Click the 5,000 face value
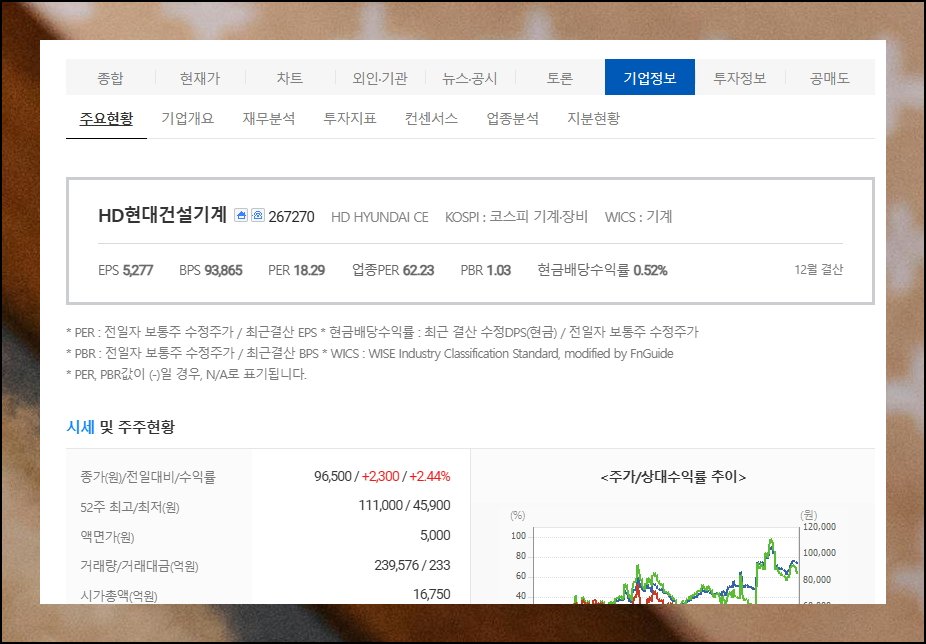Viewport: 926px width, 644px height. [x=435, y=535]
